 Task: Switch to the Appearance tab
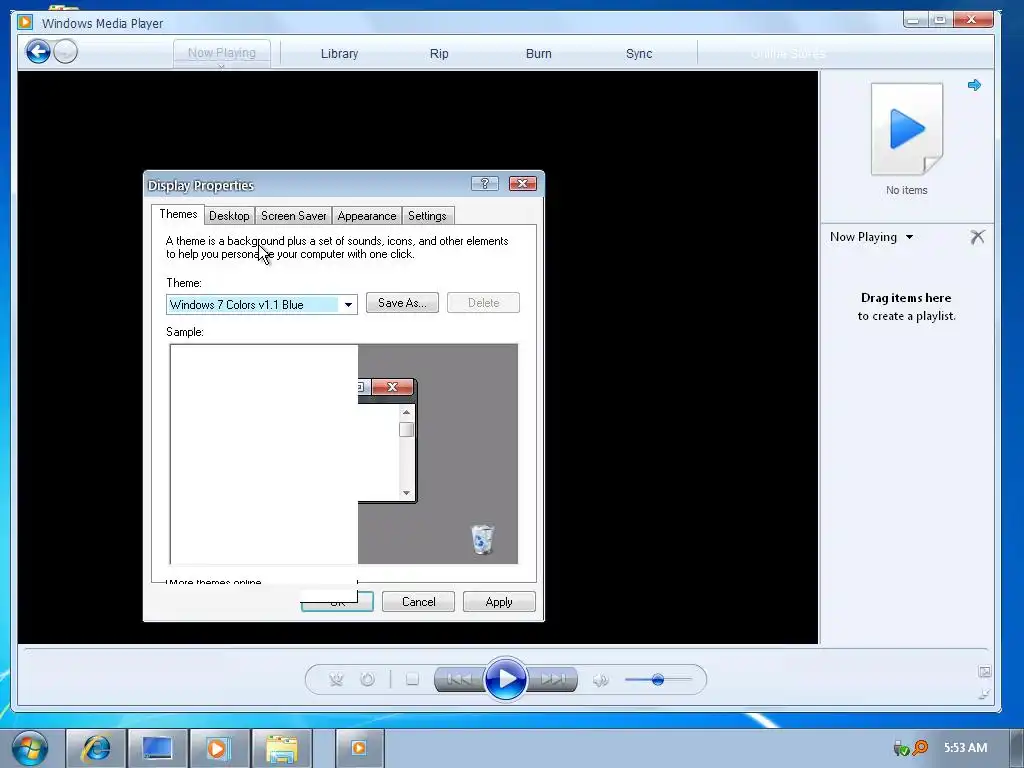pos(366,216)
